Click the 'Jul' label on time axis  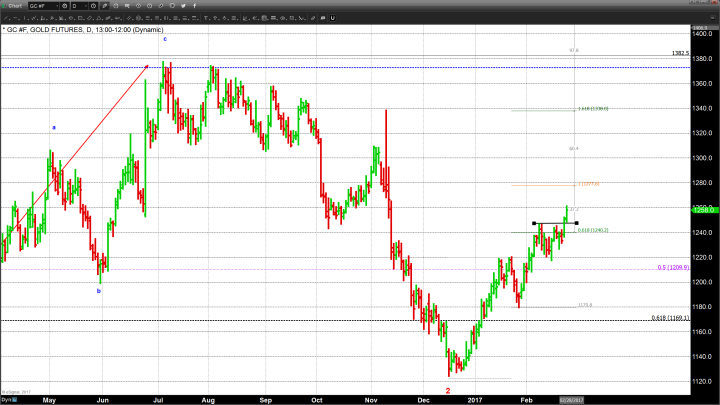point(158,400)
